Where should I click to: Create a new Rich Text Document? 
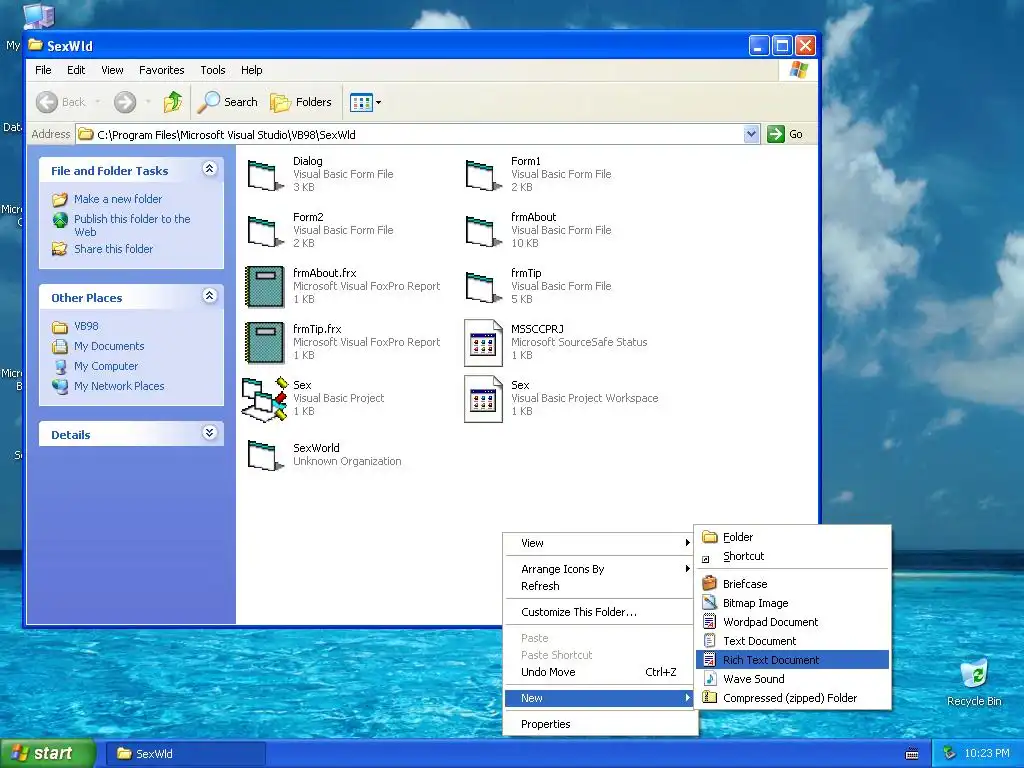[792, 660]
